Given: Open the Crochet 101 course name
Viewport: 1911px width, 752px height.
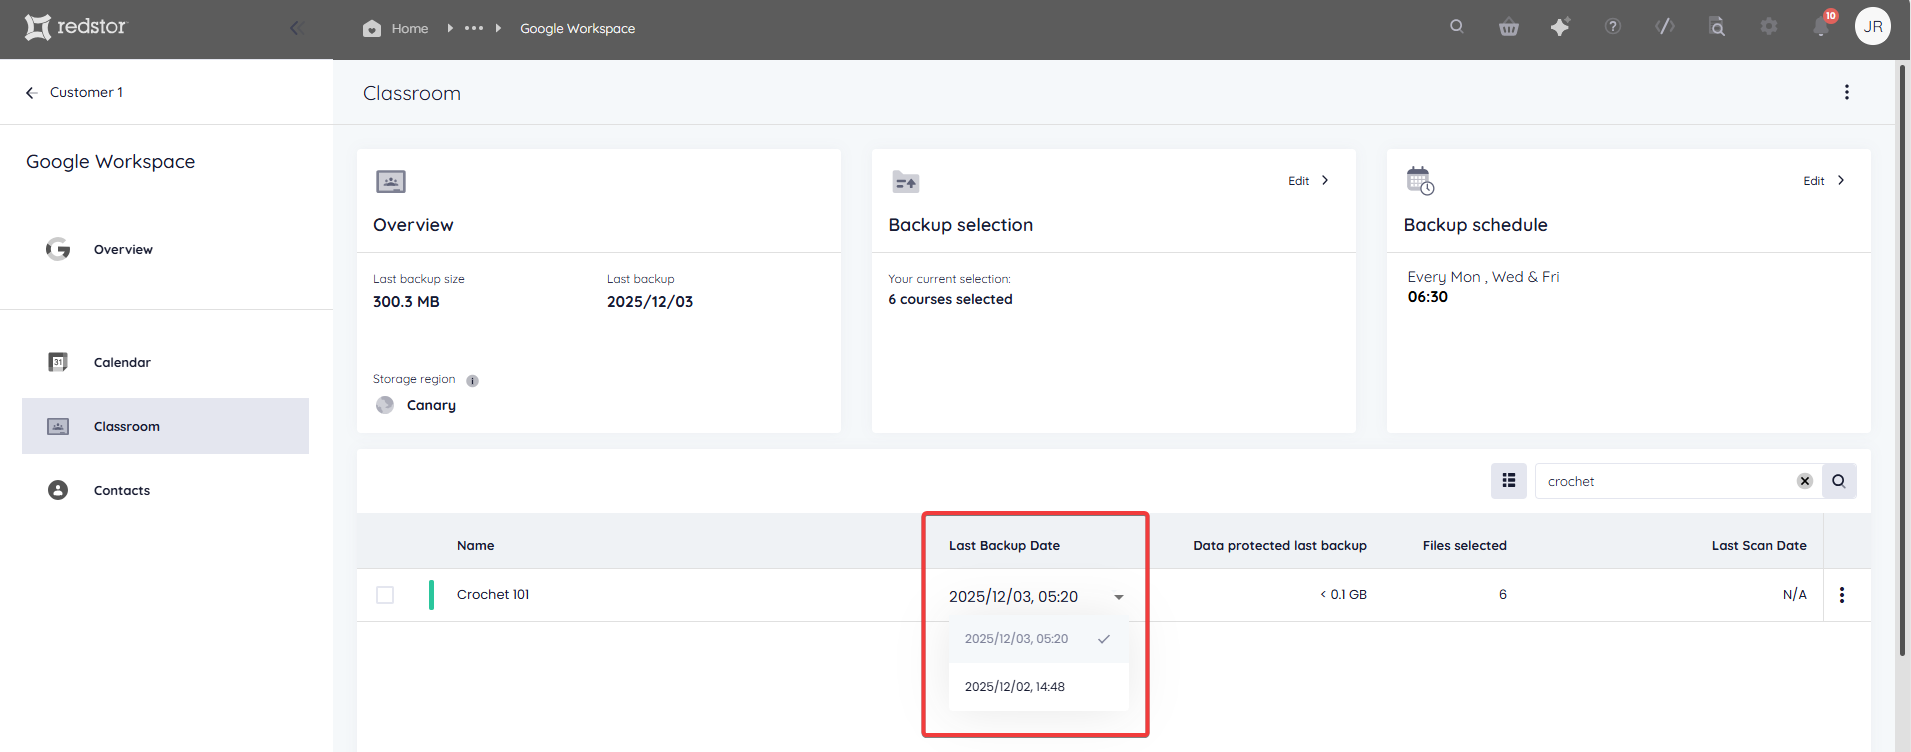Looking at the screenshot, I should tap(493, 594).
